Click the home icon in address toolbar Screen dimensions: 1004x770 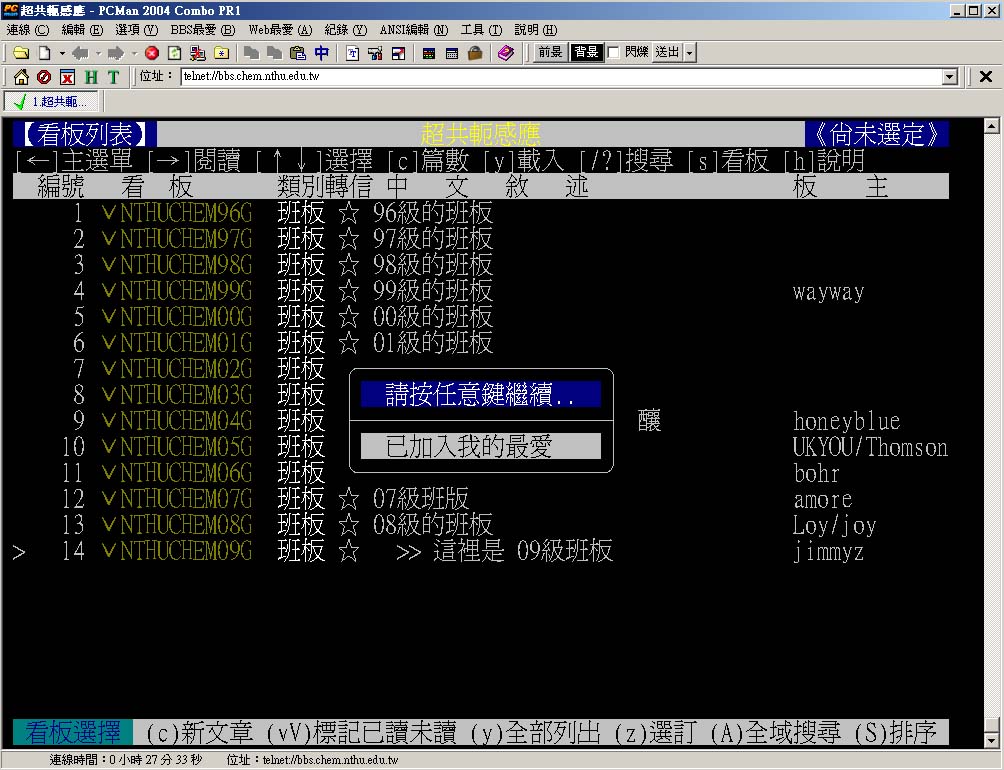[21, 77]
